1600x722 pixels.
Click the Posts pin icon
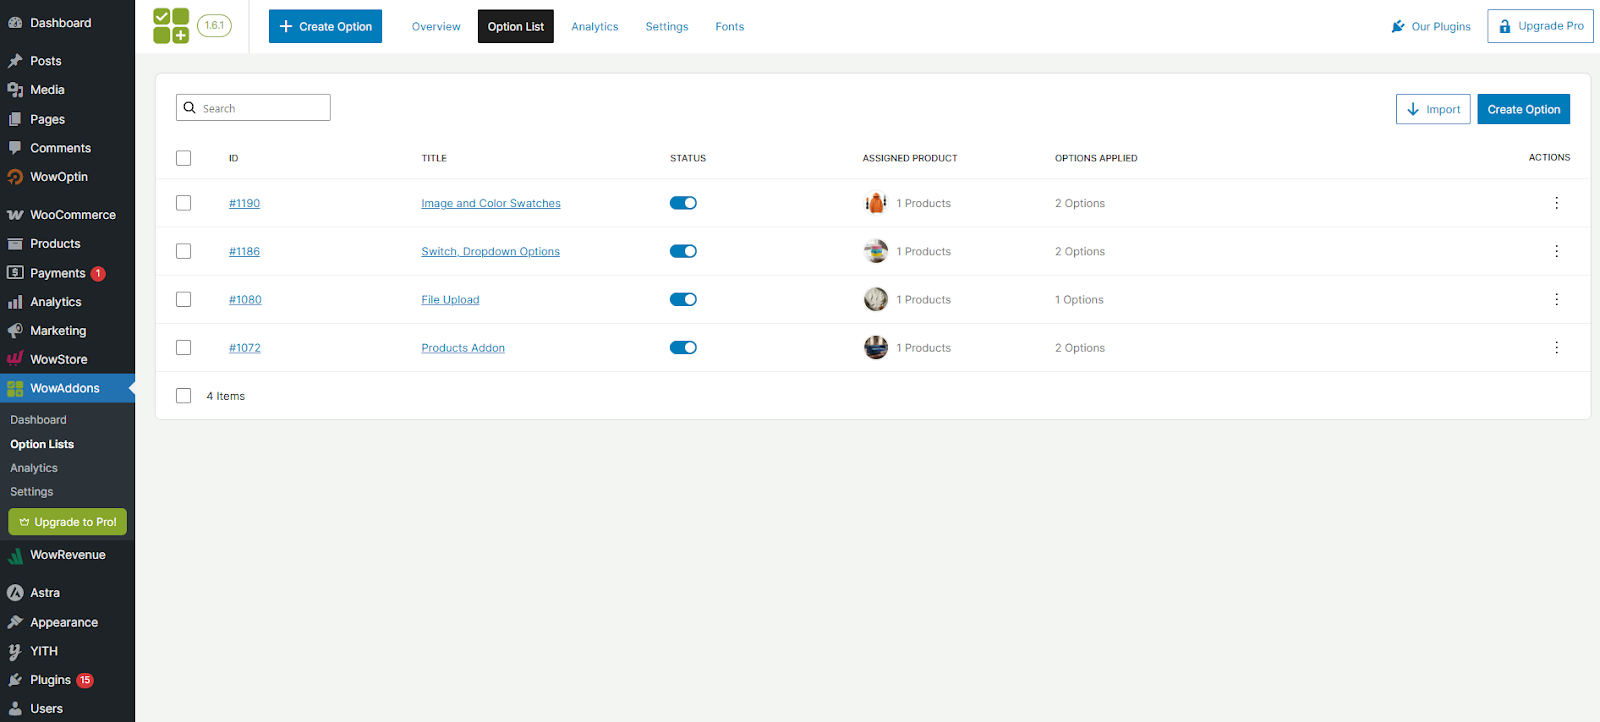click(x=15, y=61)
